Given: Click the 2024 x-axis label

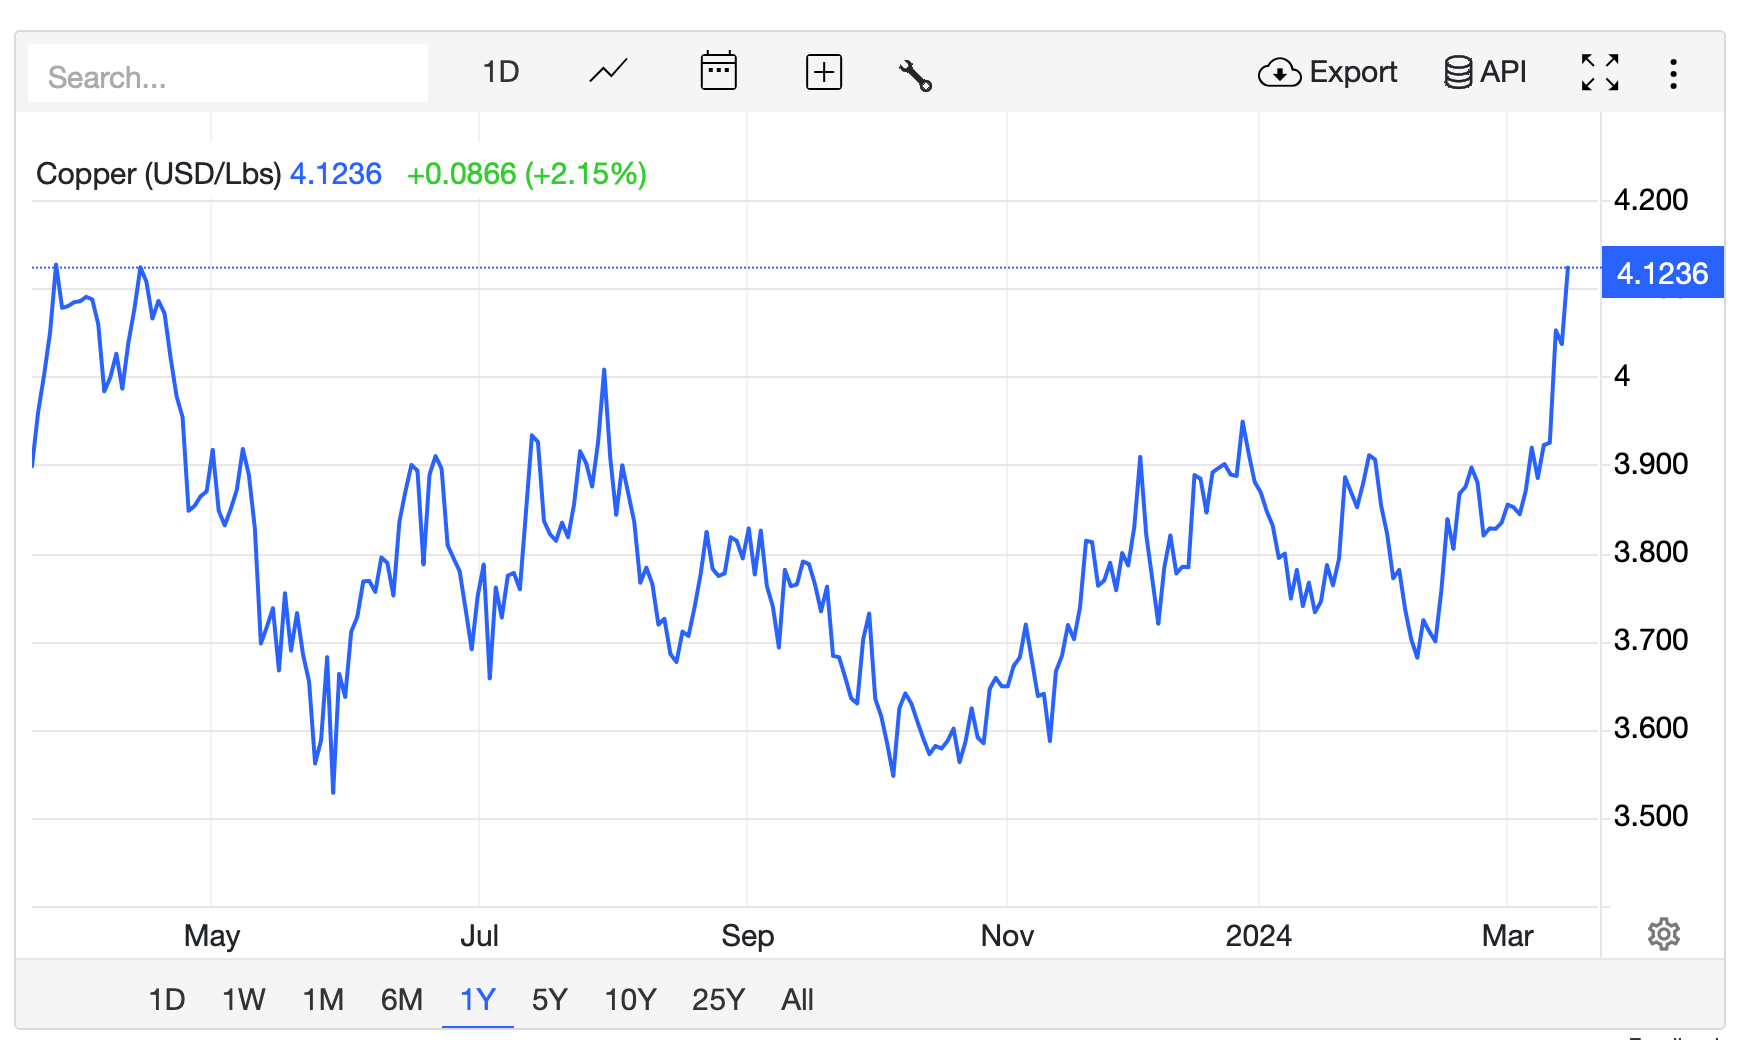Looking at the screenshot, I should tap(1259, 936).
